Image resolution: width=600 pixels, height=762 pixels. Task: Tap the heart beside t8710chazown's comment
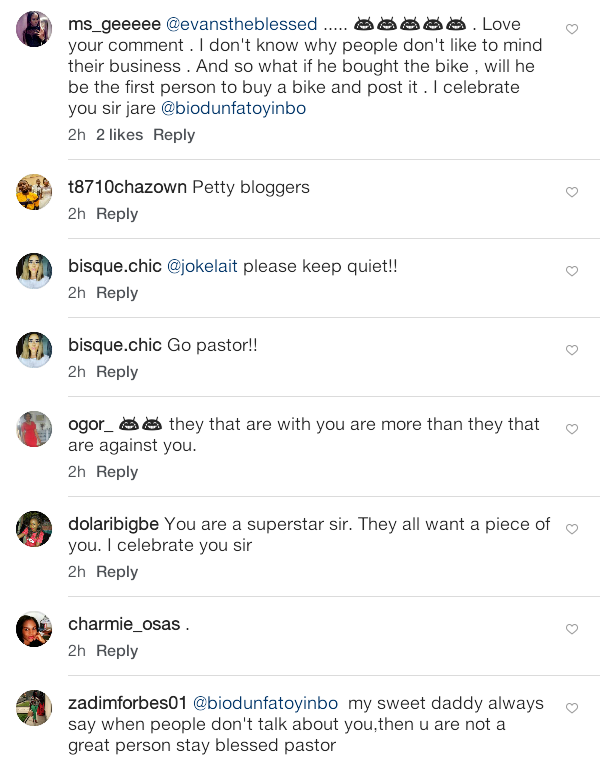pos(572,192)
